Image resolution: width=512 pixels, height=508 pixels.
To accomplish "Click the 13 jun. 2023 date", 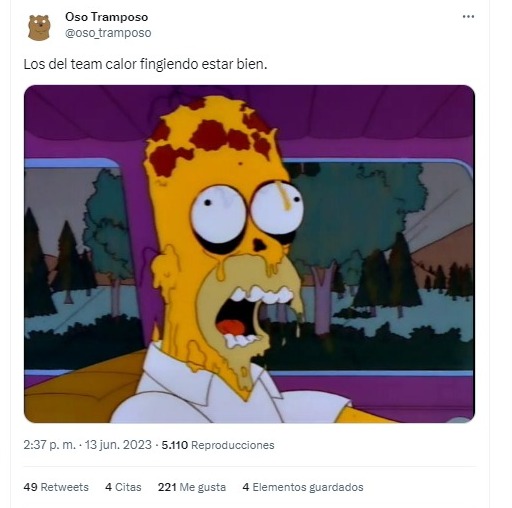I will point(118,445).
